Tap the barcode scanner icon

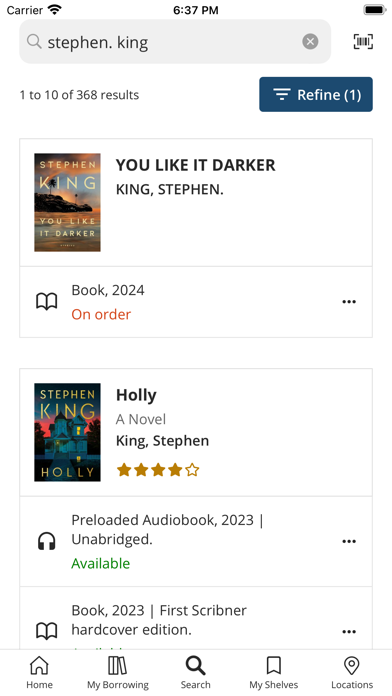click(363, 42)
